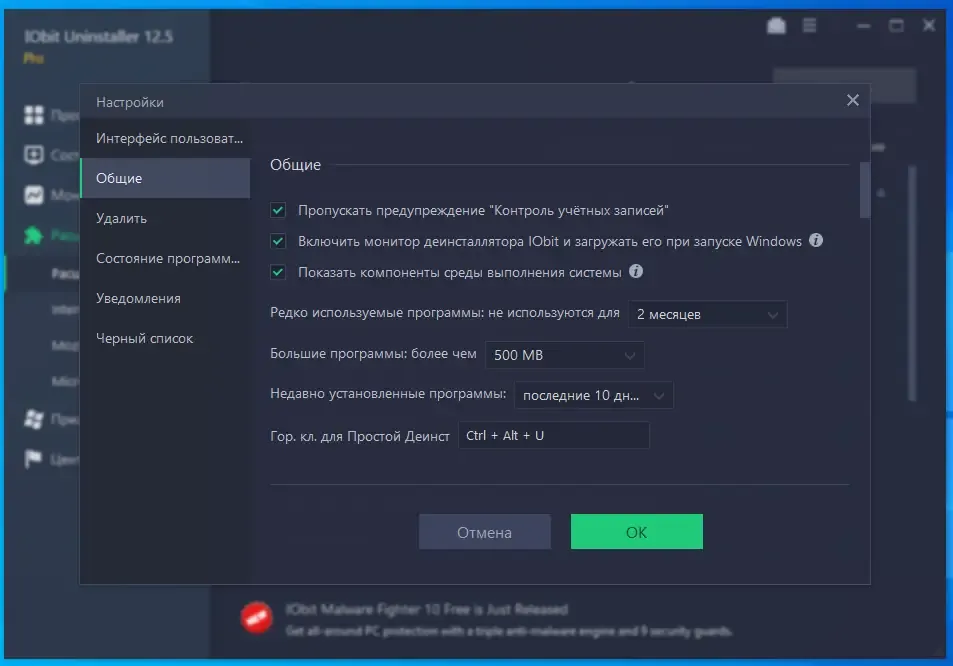Toggle "Показать компоненты среды выполнения" checkbox
Viewport: 953px width, 666px height.
click(x=278, y=272)
